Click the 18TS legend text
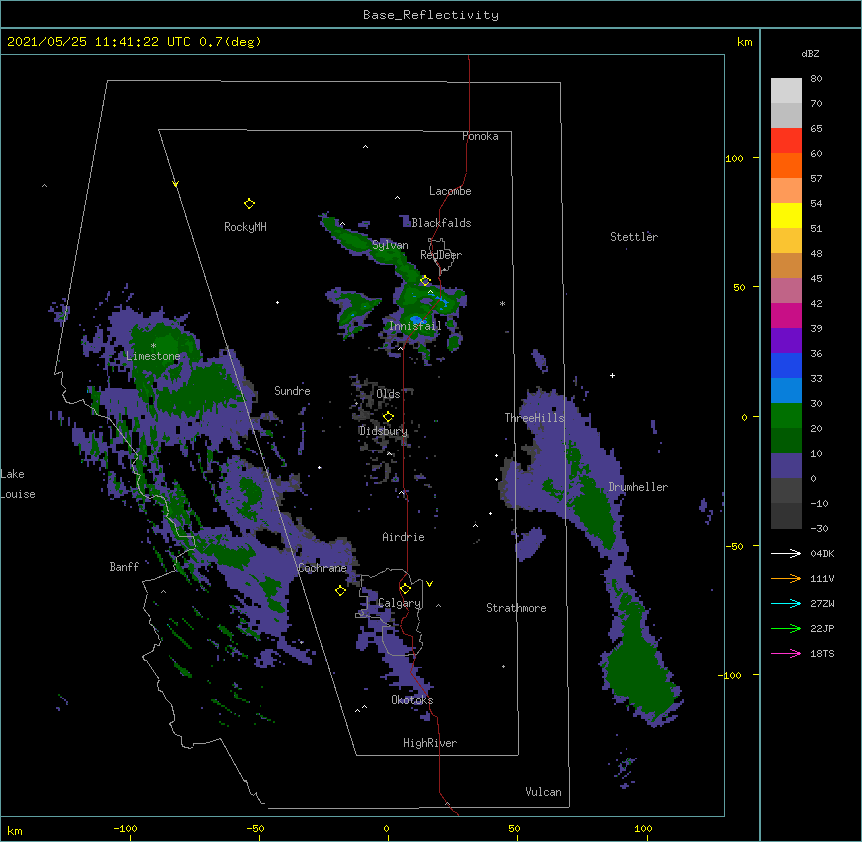Viewport: 862px width, 842px height. coord(822,653)
